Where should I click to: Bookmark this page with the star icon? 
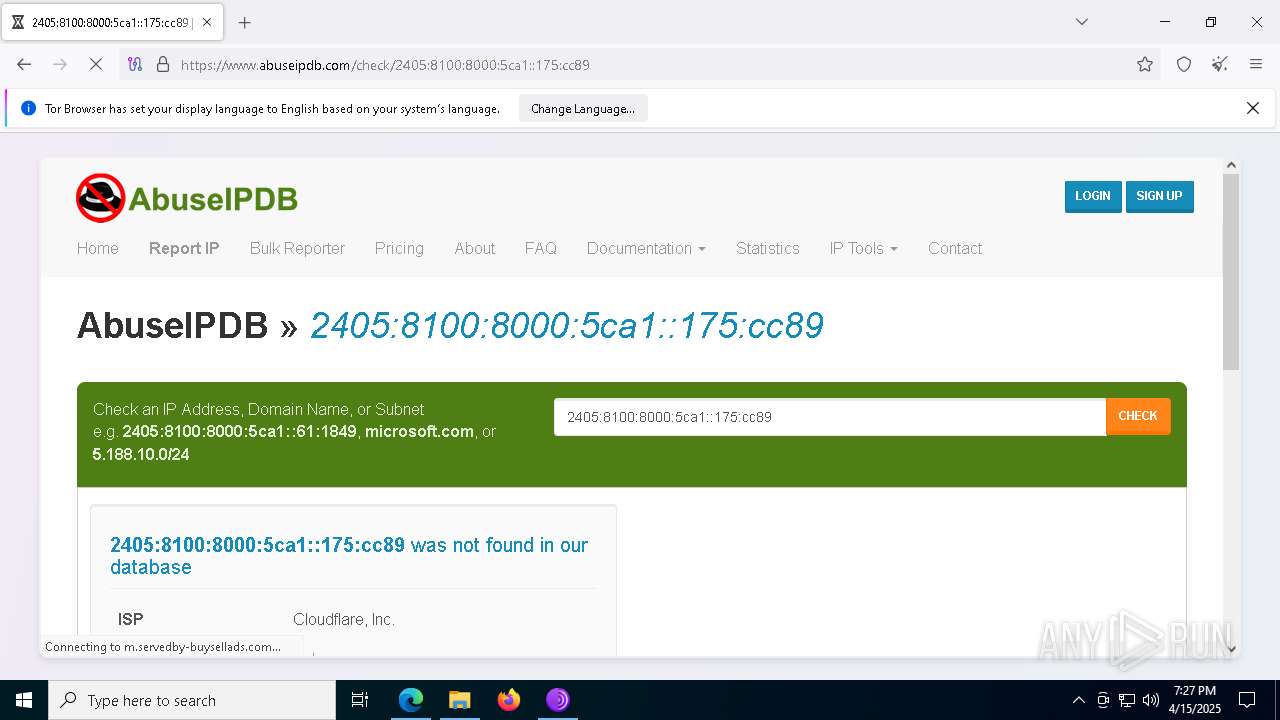[x=1145, y=64]
